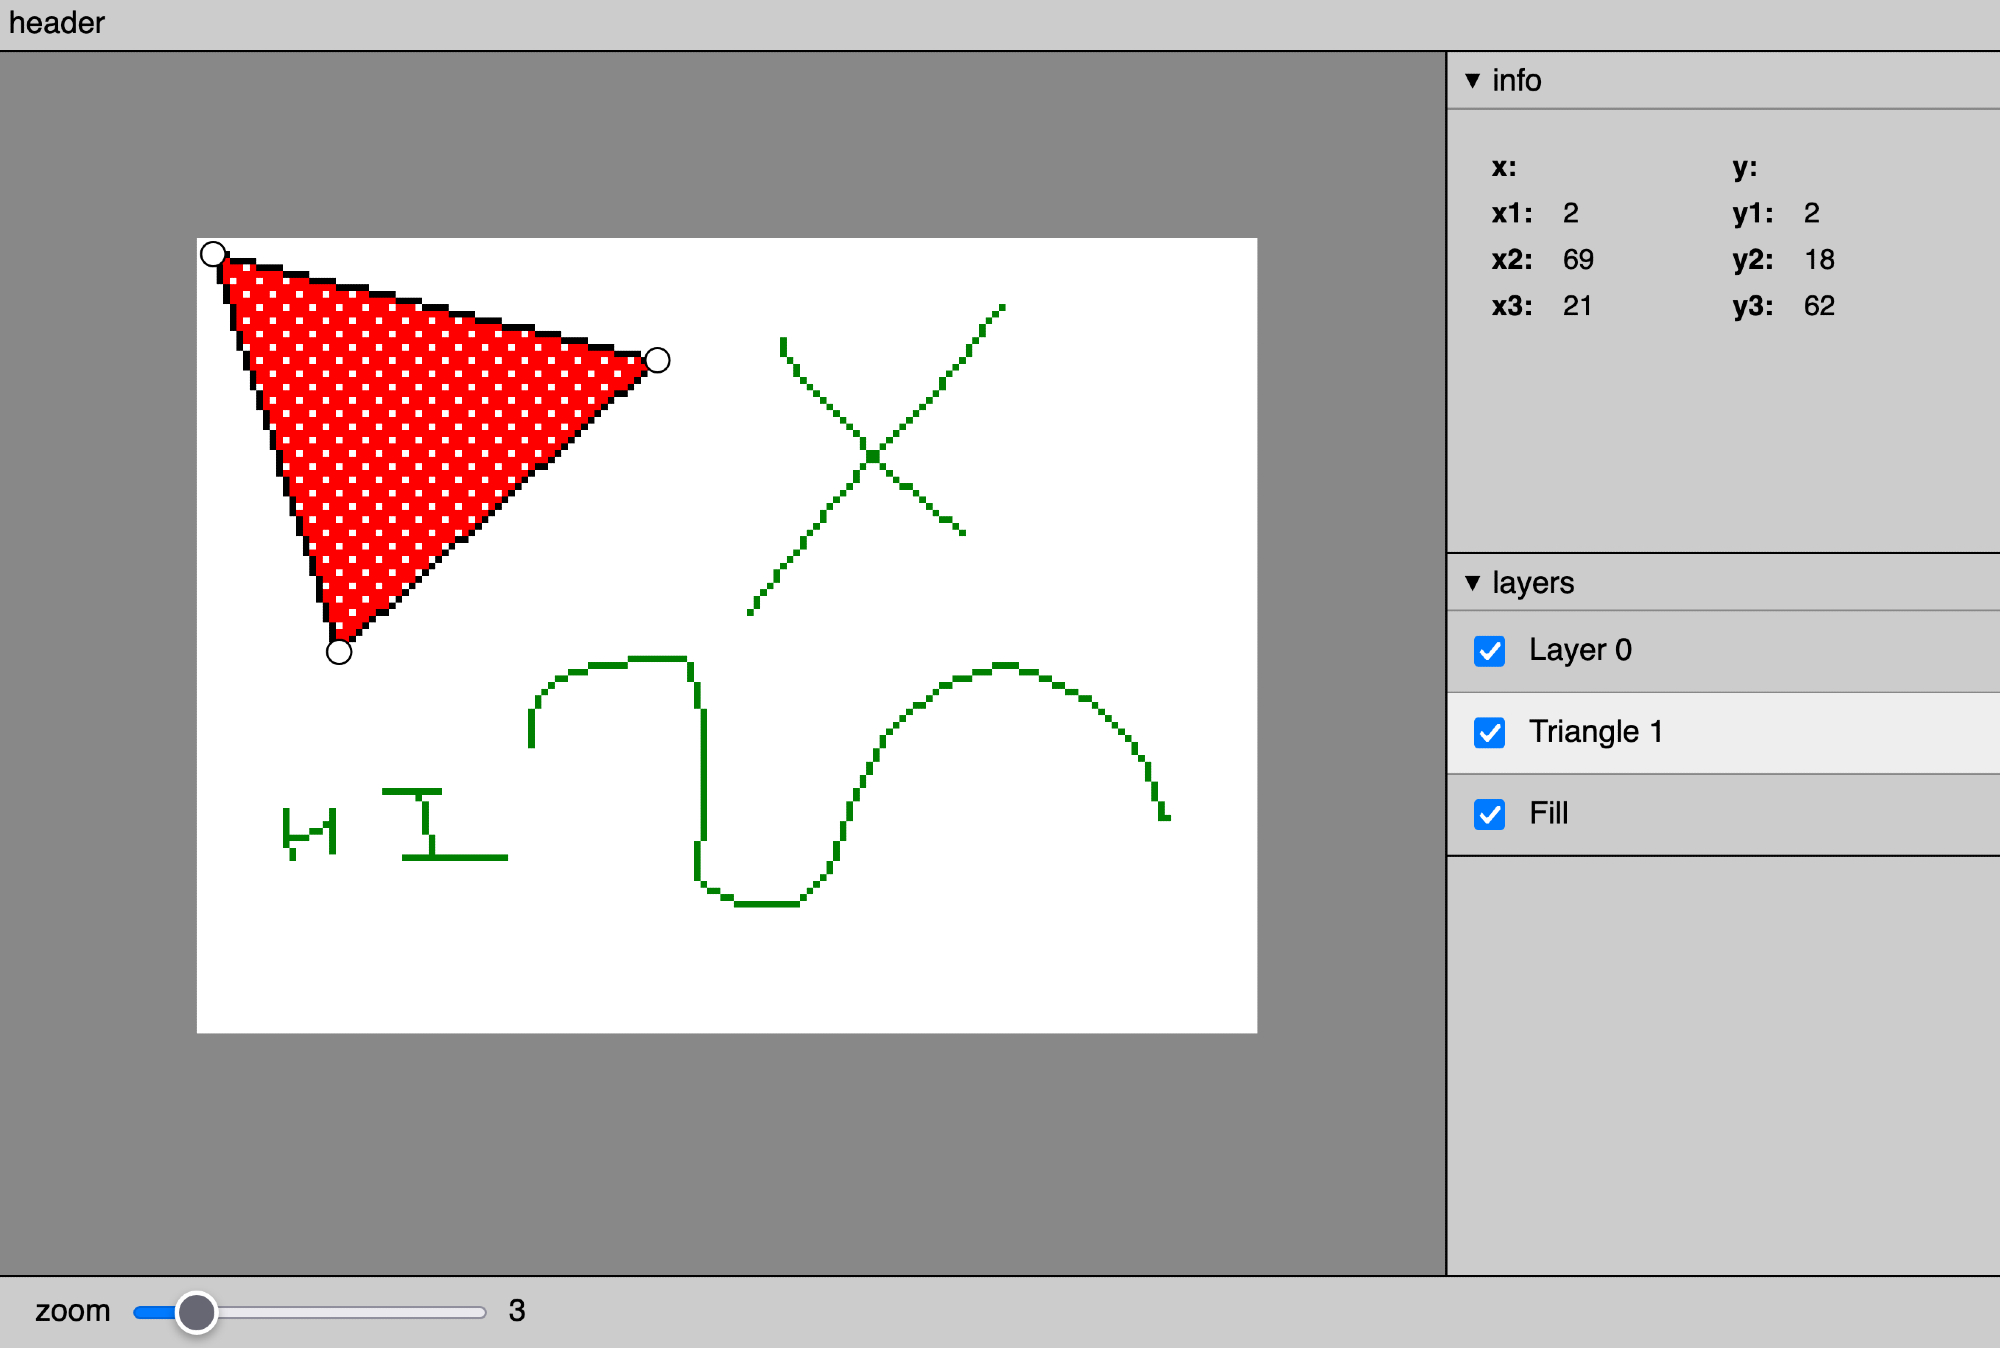Click inside the red dotted triangle
The width and height of the screenshot is (2000, 1348).
[x=400, y=420]
